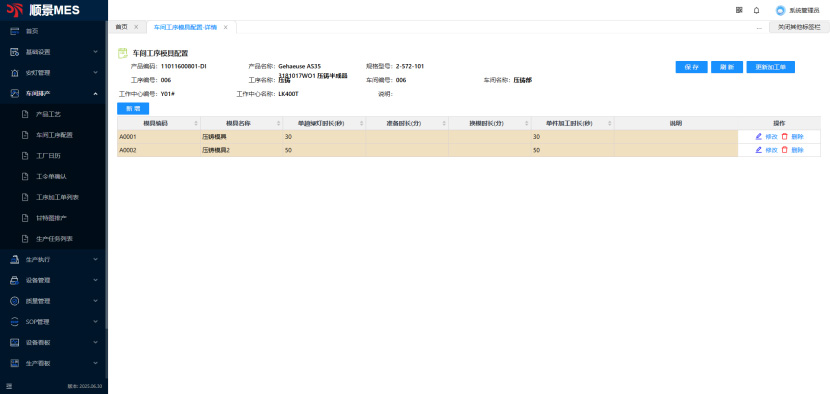The height and width of the screenshot is (394, 830).
Task: Expand the 生产执行 menu chevron
Action: click(x=96, y=259)
